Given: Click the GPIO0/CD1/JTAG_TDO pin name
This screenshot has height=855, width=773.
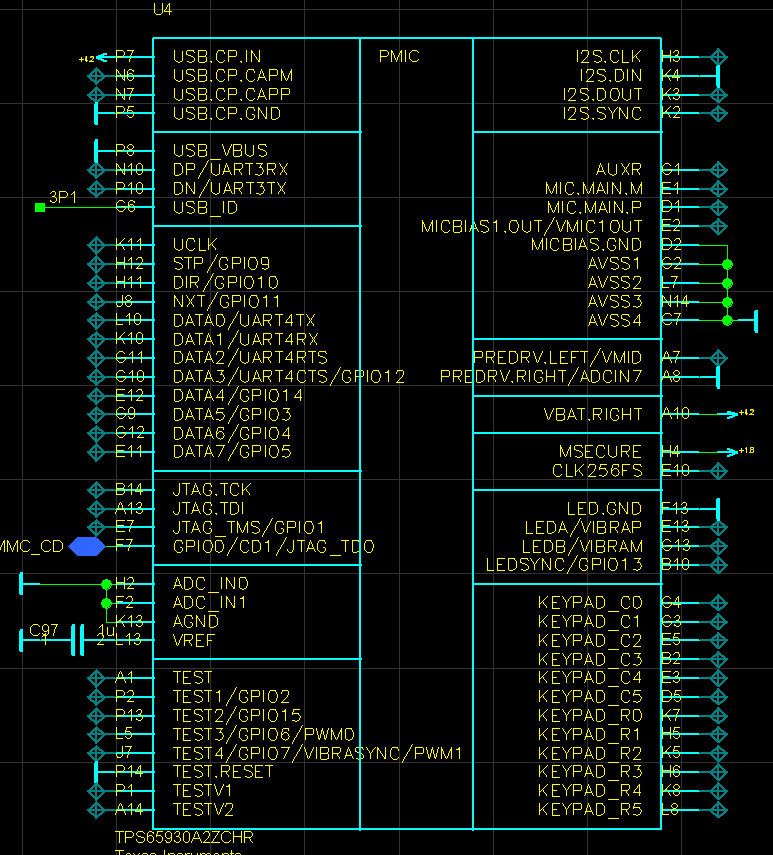Looking at the screenshot, I should (274, 547).
